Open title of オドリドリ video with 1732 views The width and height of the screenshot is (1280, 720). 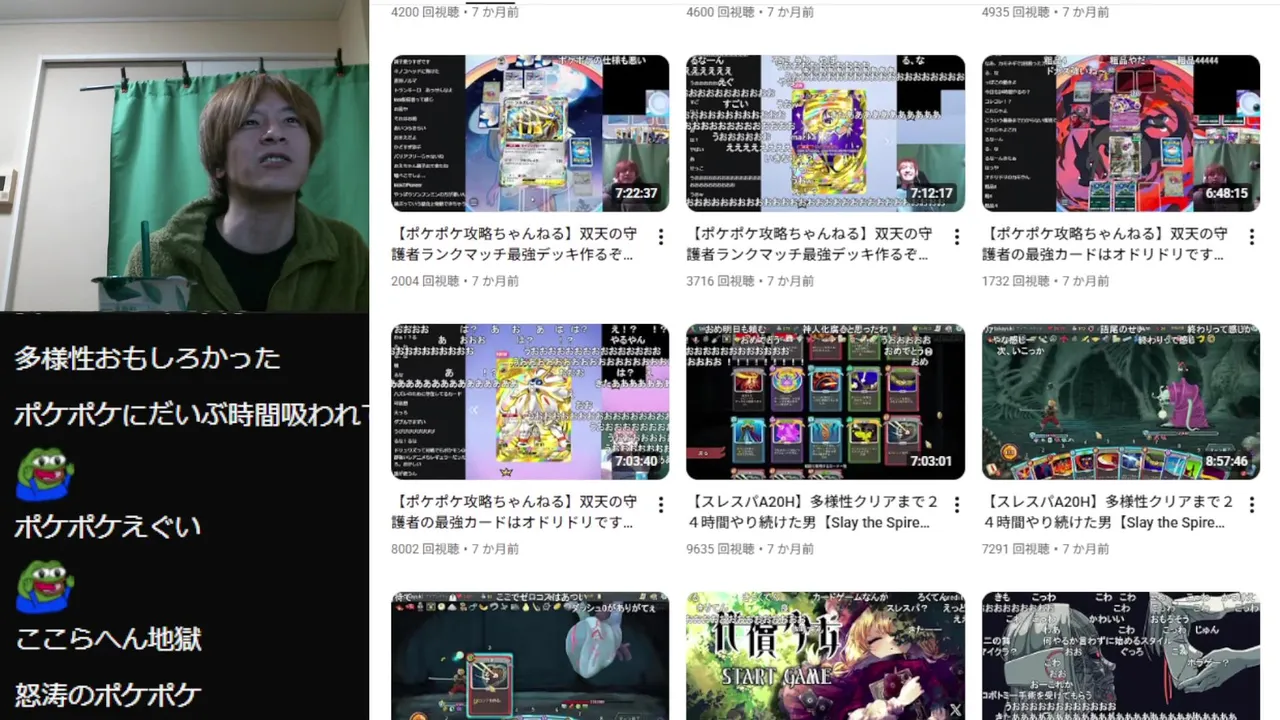[x=1105, y=244]
